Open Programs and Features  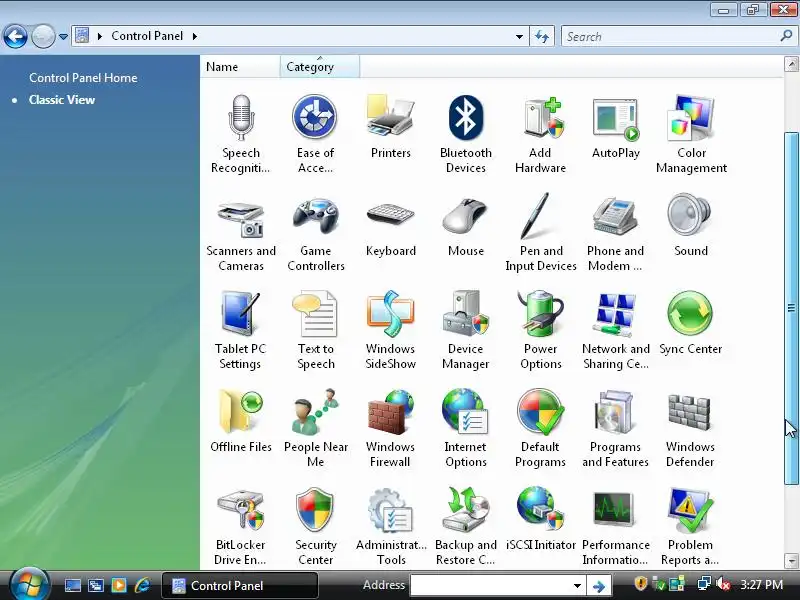[x=615, y=429]
